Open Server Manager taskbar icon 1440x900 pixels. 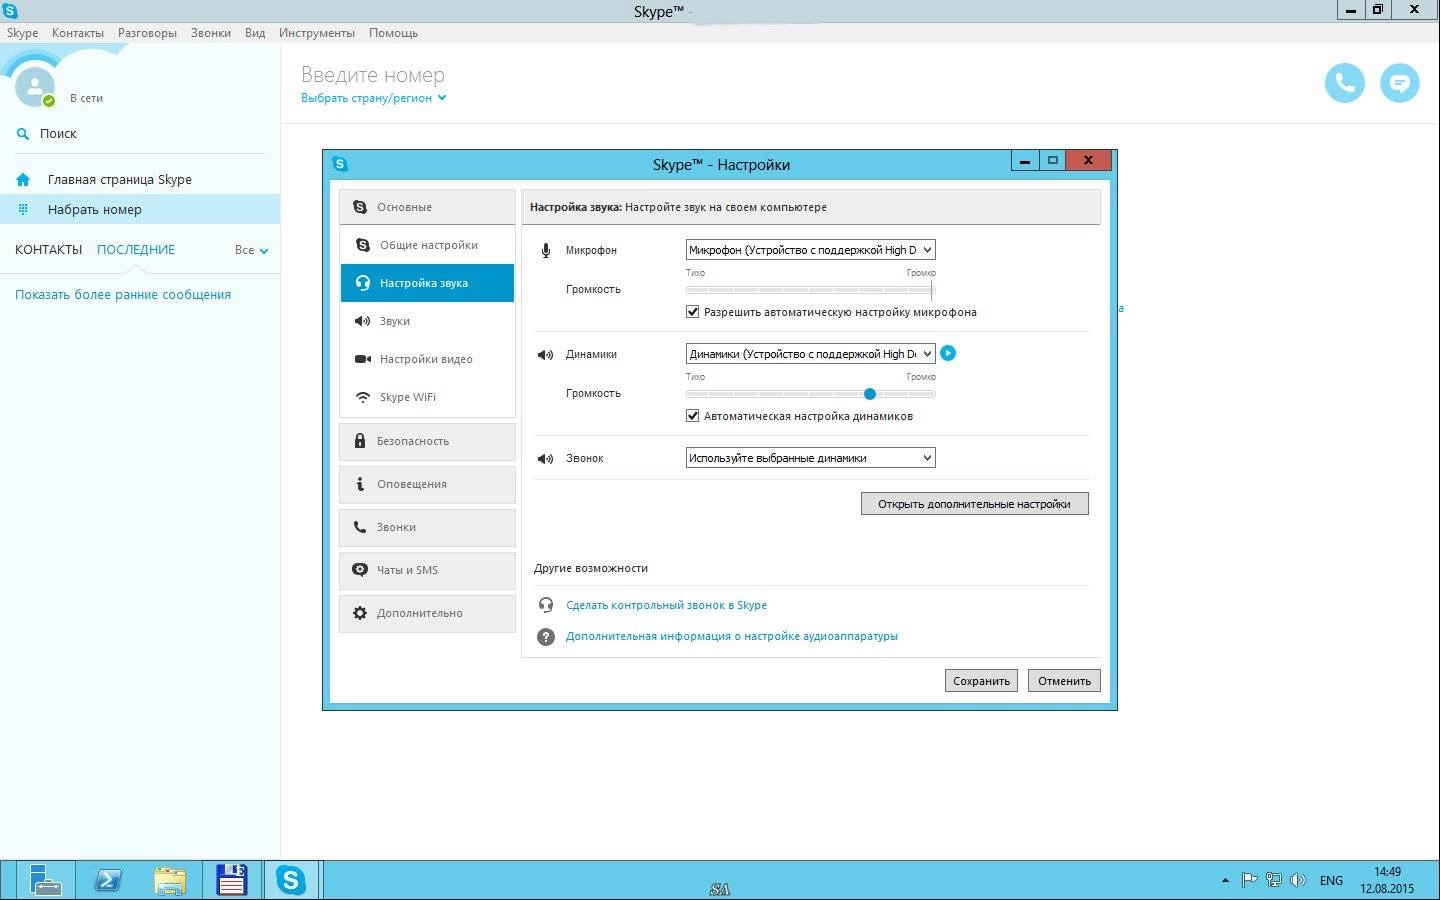[x=45, y=880]
